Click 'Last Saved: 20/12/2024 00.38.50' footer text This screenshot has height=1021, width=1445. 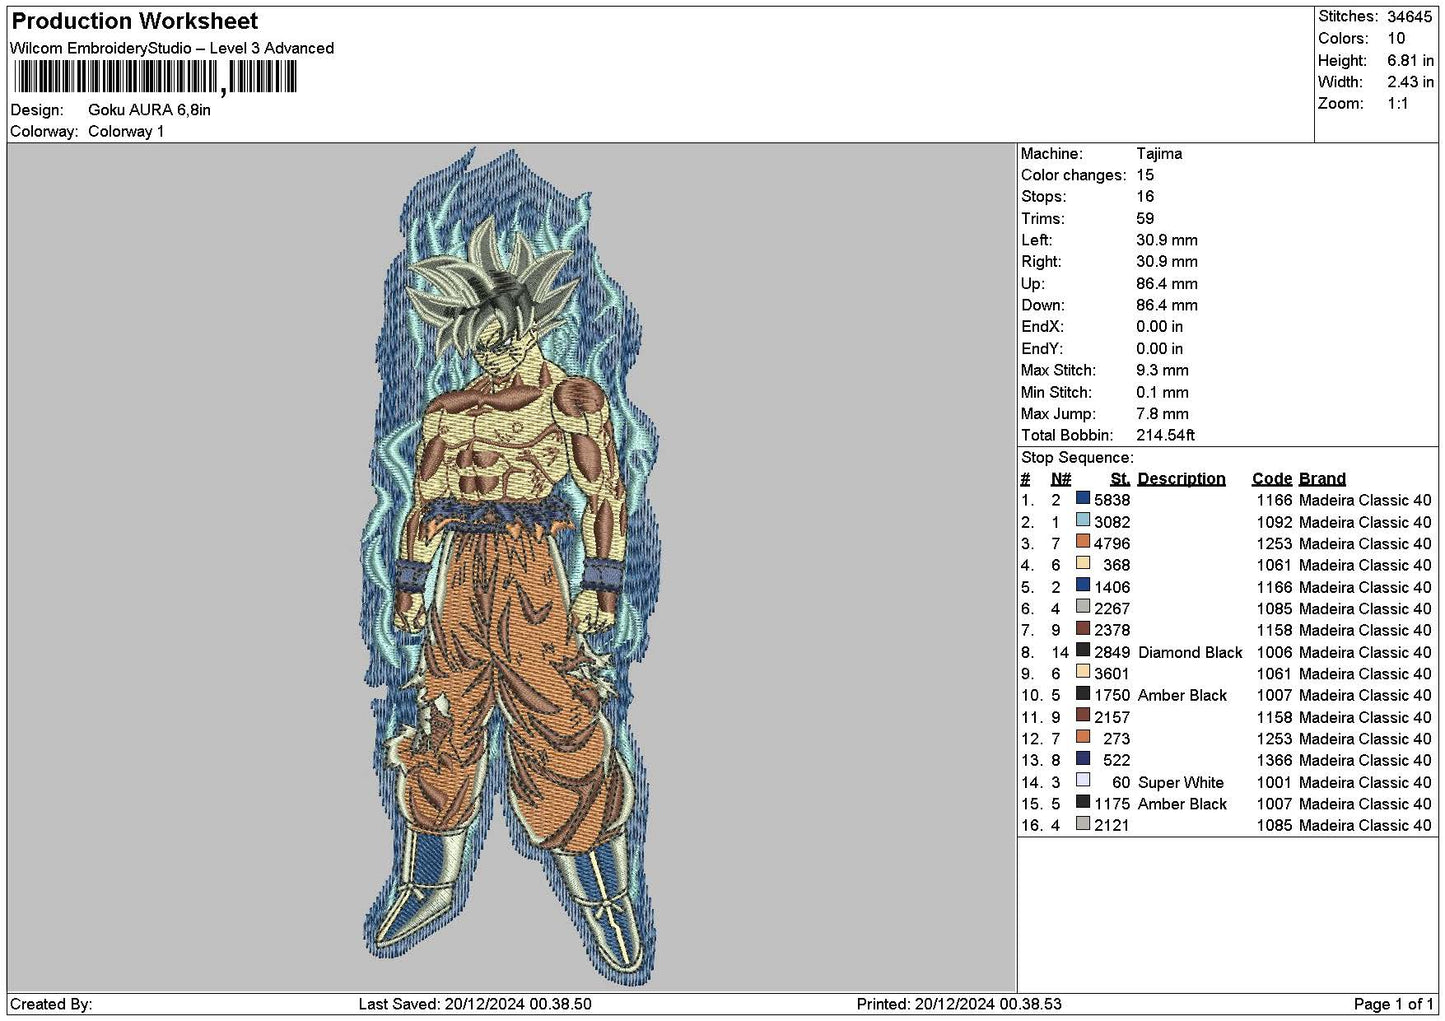(475, 1004)
